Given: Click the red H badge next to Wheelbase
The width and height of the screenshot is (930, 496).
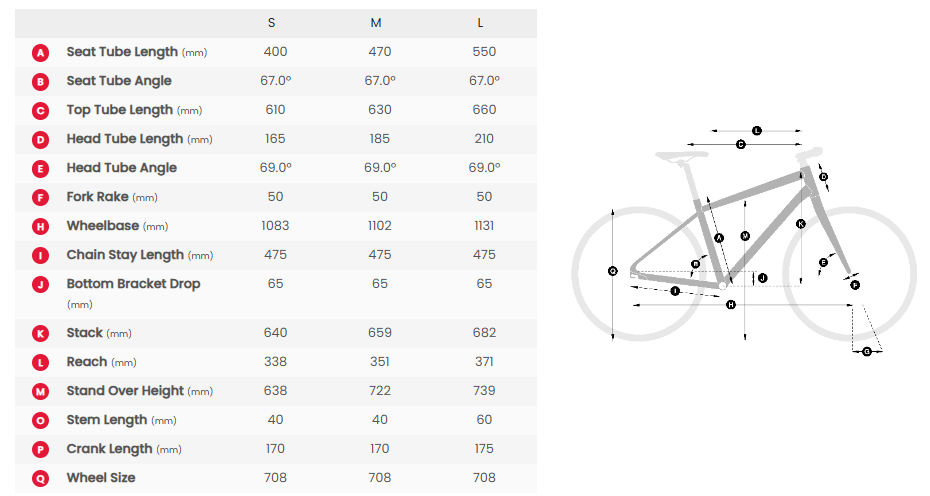Looking at the screenshot, I should (x=41, y=226).
